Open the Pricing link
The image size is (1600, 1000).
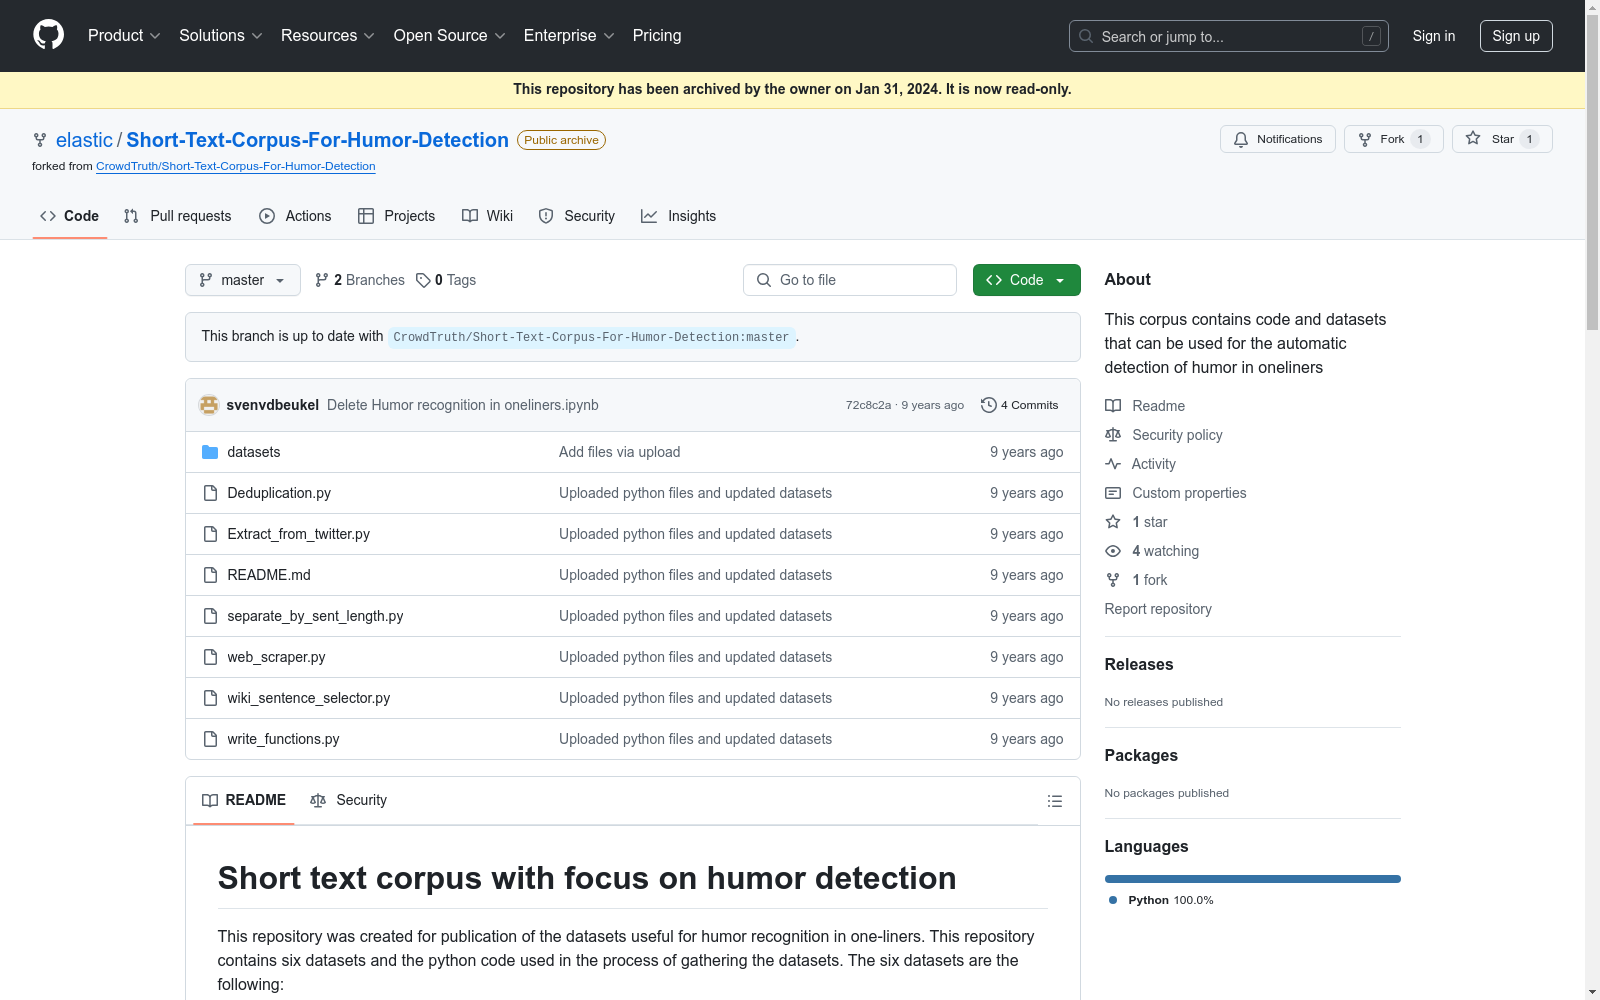click(657, 36)
